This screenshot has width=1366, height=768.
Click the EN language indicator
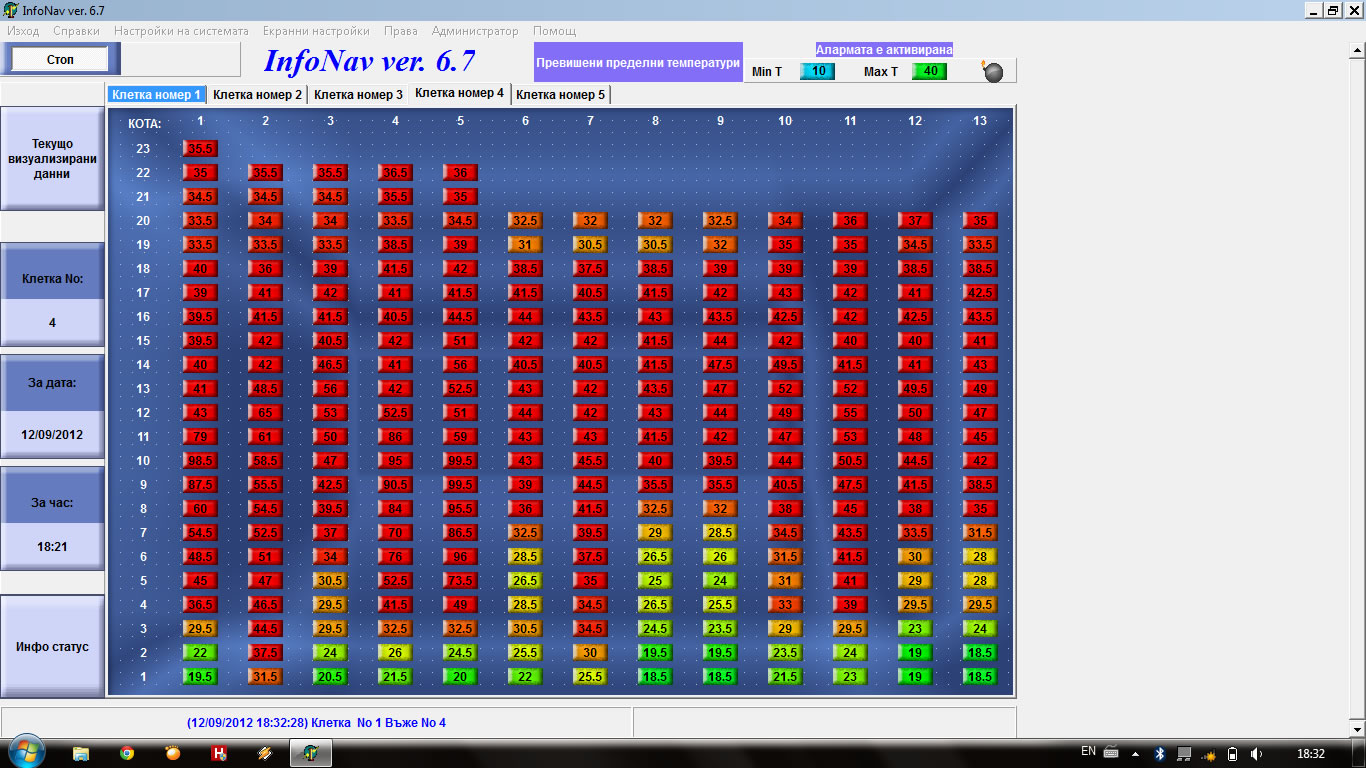tap(1088, 751)
